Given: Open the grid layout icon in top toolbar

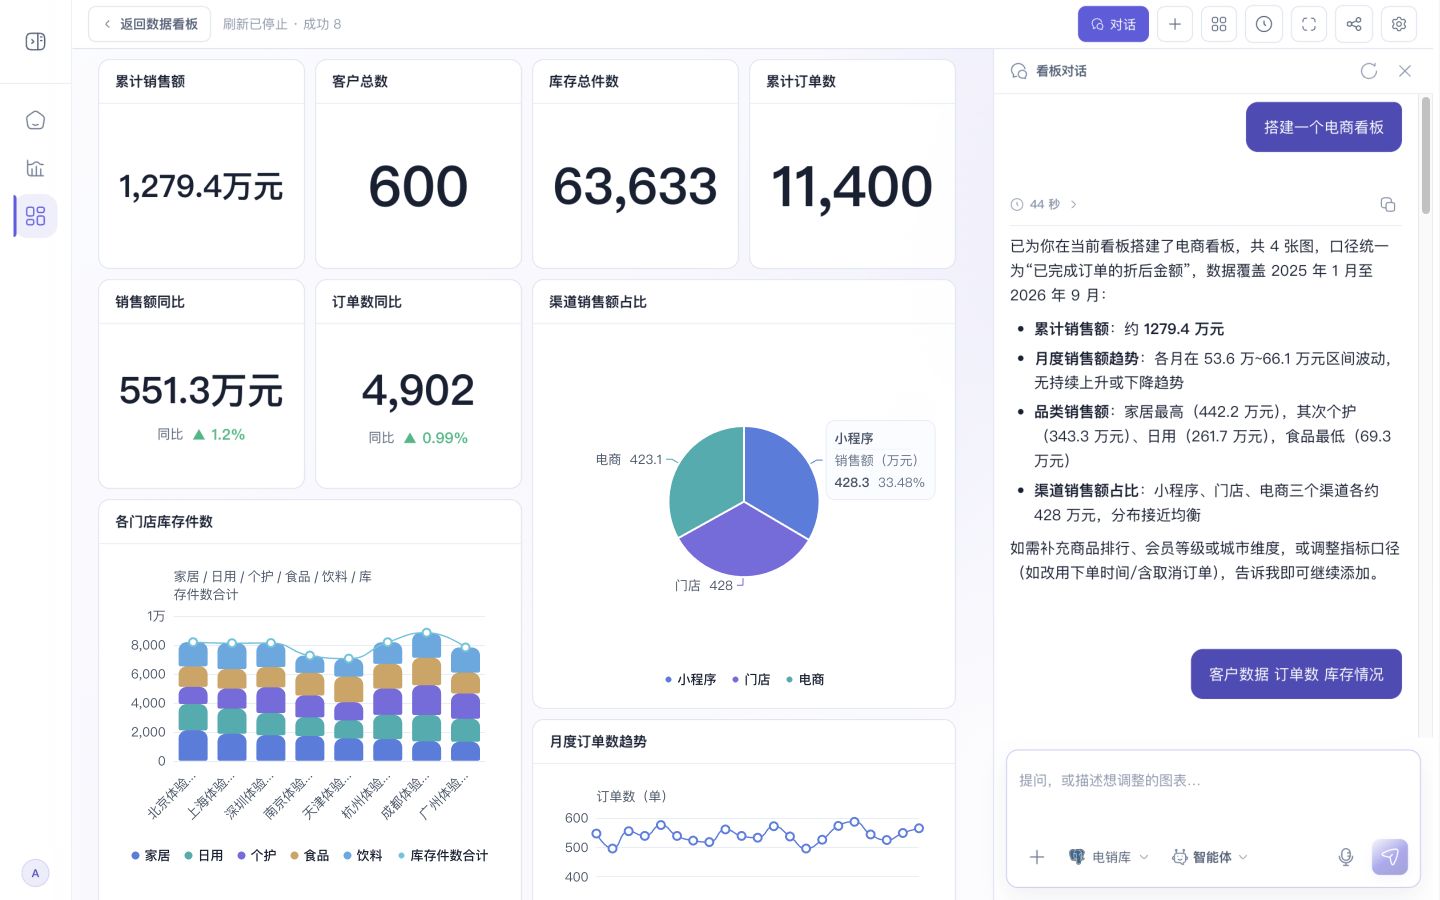Looking at the screenshot, I should 1219,24.
